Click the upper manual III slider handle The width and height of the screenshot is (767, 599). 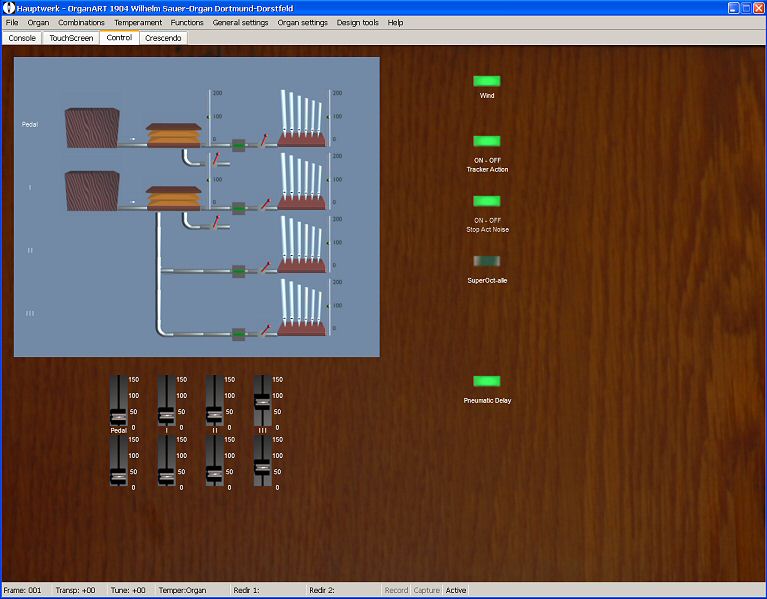click(262, 402)
